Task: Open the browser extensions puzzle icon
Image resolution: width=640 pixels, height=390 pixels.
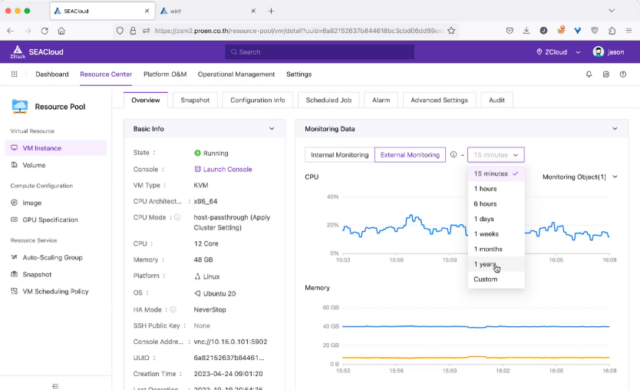Action: point(612,31)
